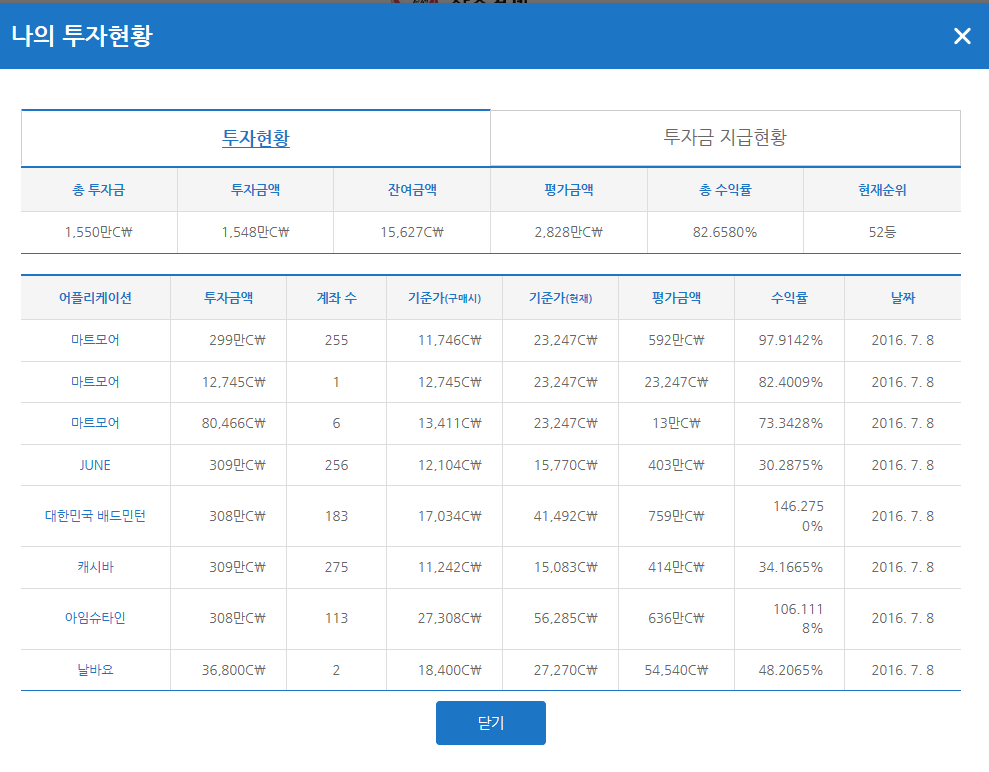The width and height of the screenshot is (989, 772).
Task: Click the 날짜 column header
Action: point(902,298)
